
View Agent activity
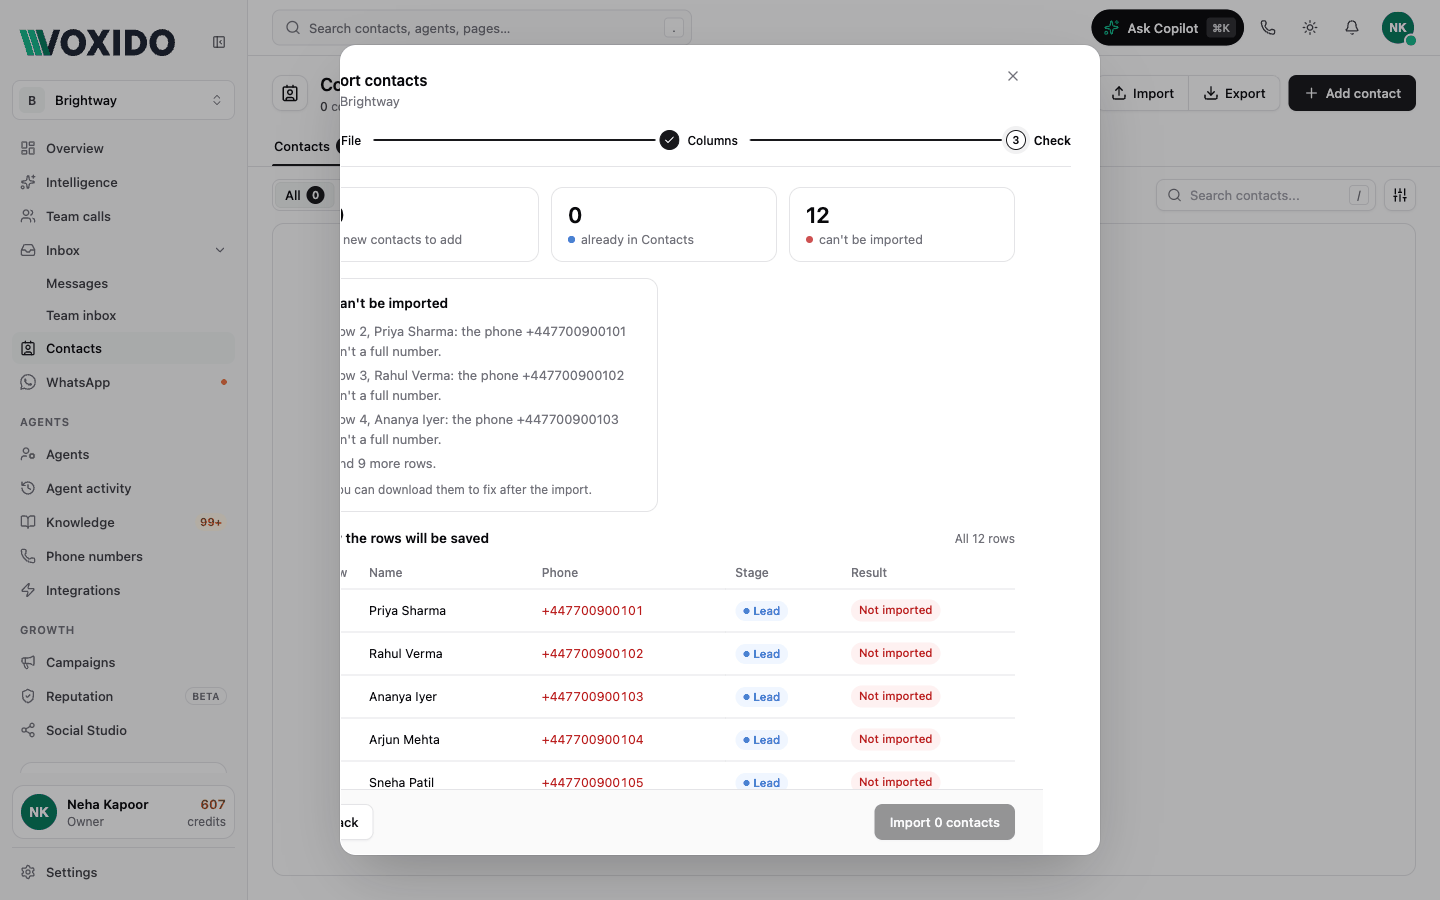point(124,488)
